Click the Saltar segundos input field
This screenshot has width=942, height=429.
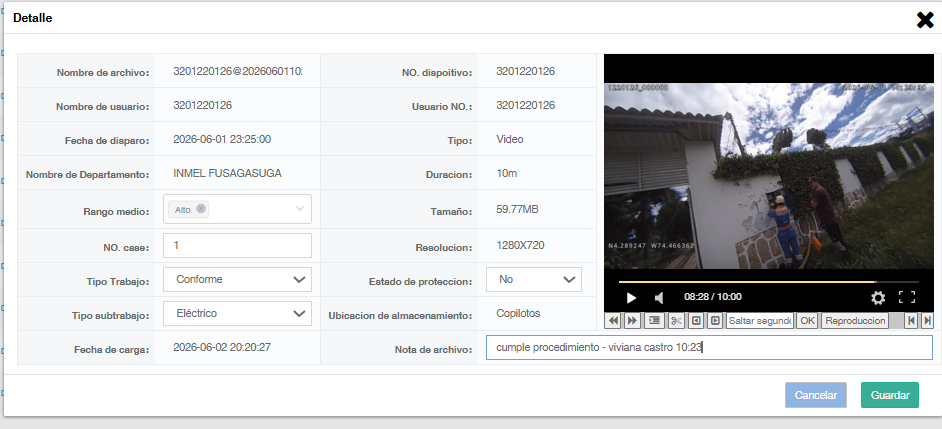760,321
